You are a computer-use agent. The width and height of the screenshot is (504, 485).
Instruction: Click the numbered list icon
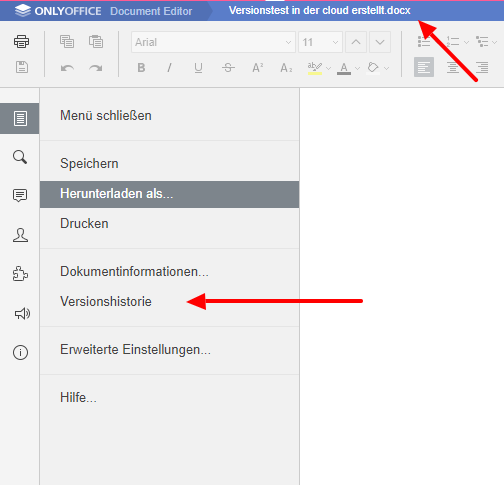(x=453, y=42)
